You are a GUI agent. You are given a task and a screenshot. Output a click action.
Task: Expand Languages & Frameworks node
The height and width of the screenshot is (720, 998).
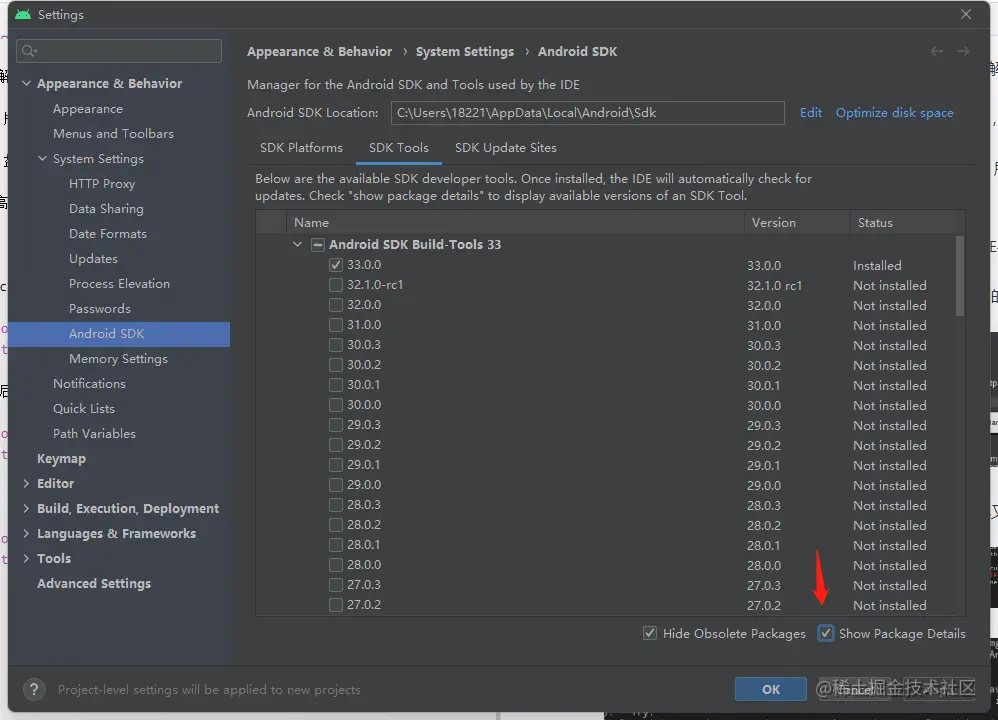[26, 533]
